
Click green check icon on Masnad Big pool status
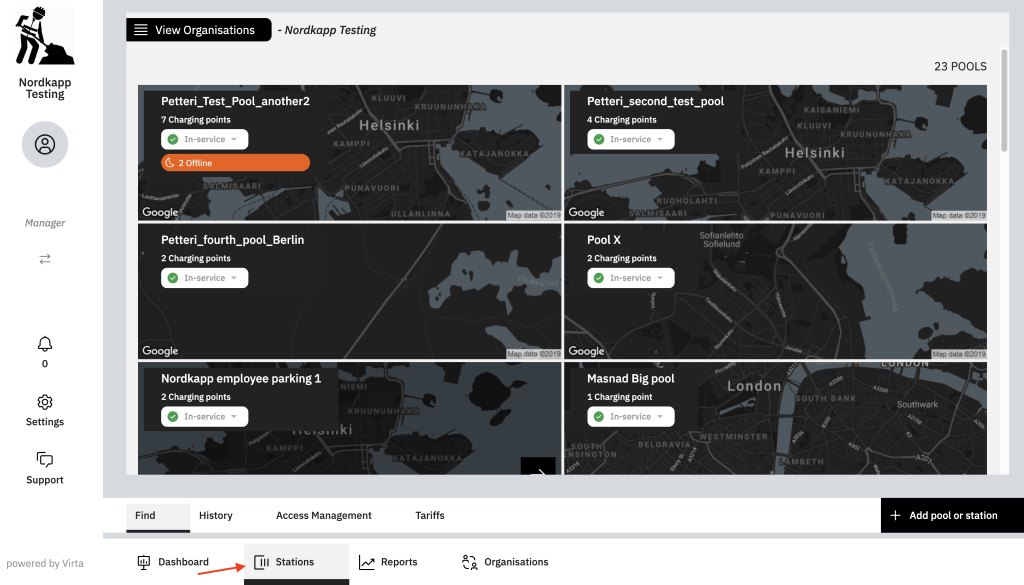pos(599,417)
